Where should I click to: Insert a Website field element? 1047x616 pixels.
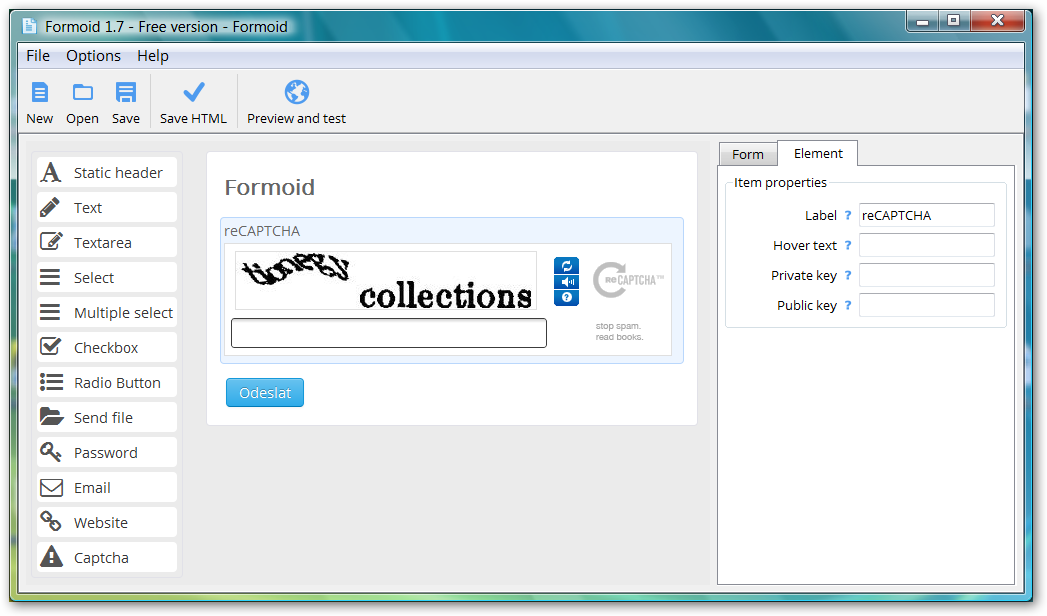click(x=108, y=523)
